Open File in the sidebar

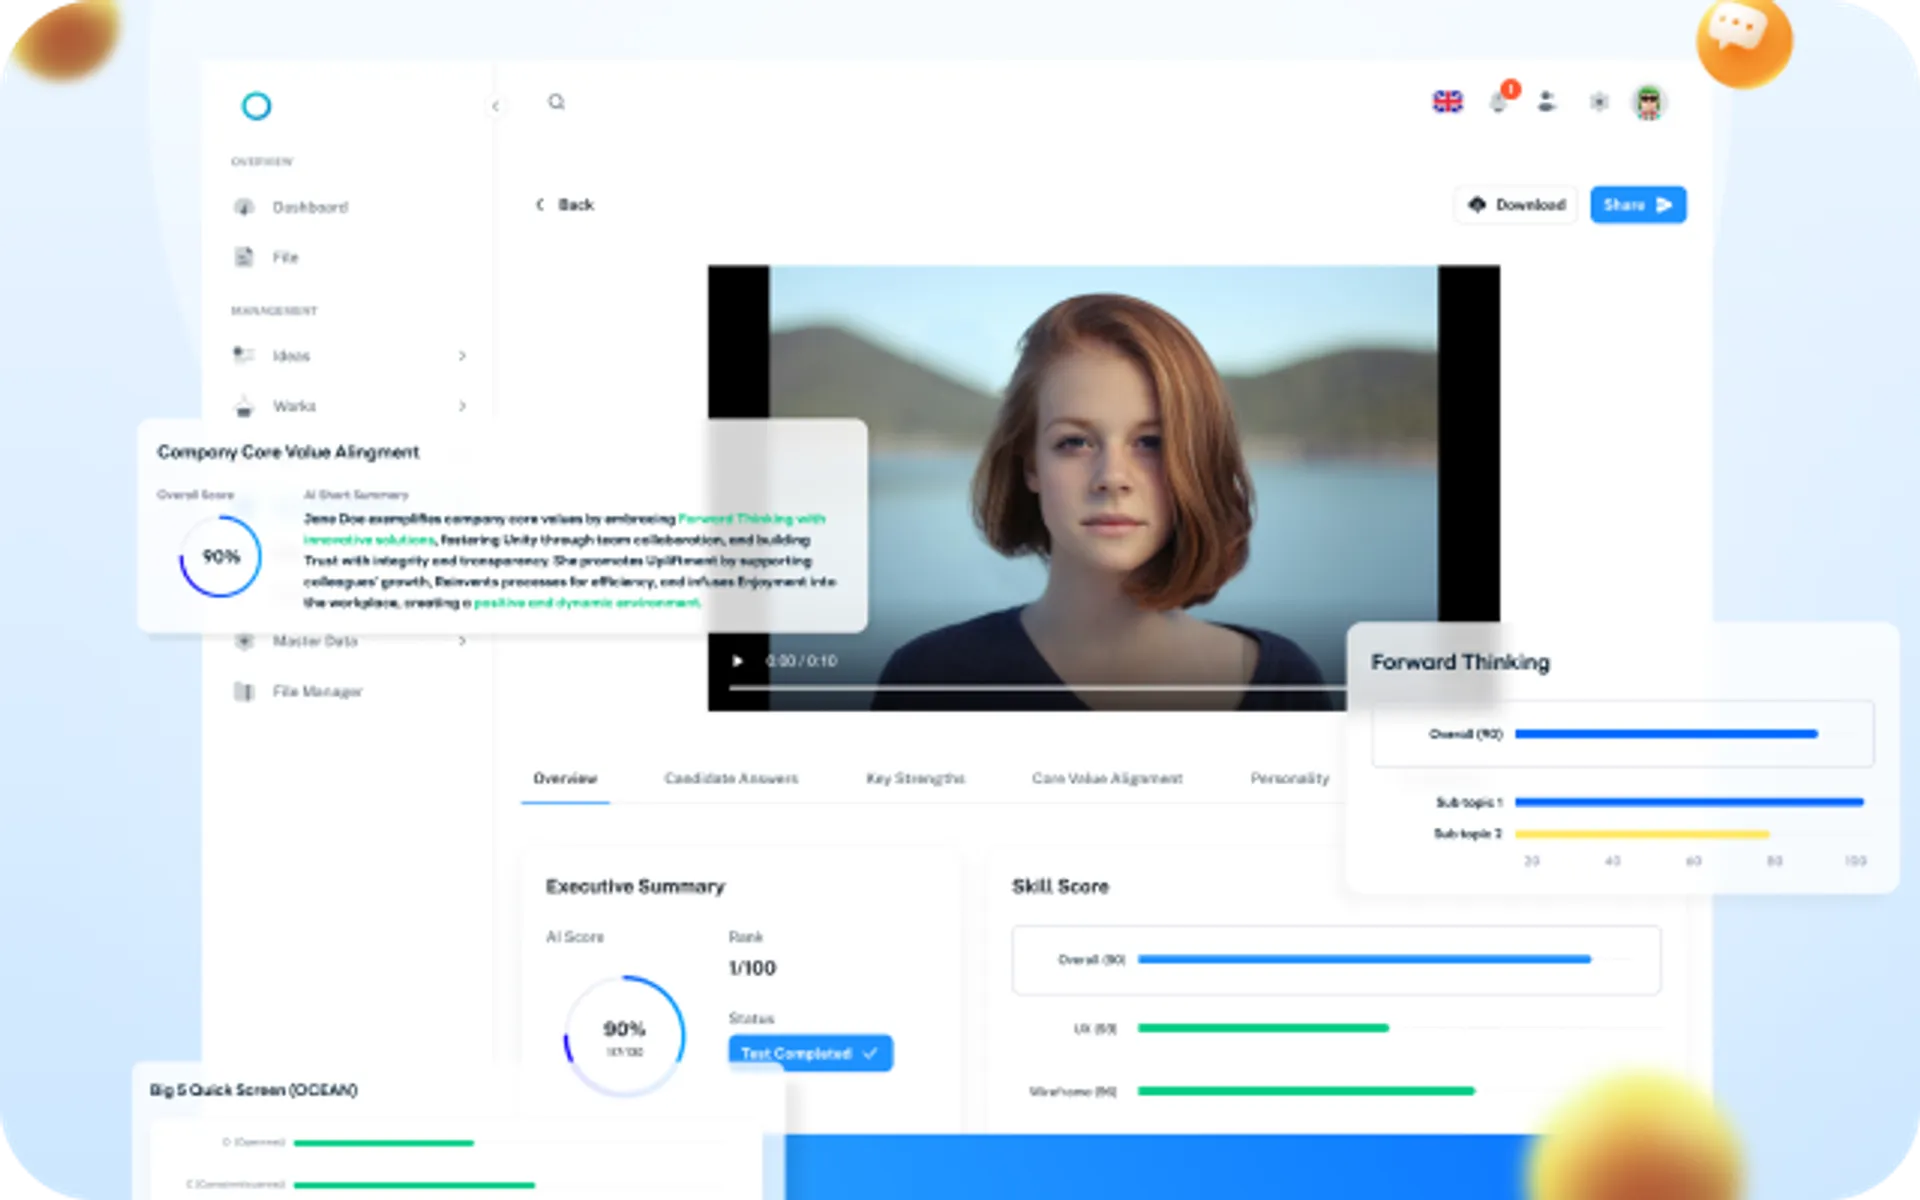[285, 257]
